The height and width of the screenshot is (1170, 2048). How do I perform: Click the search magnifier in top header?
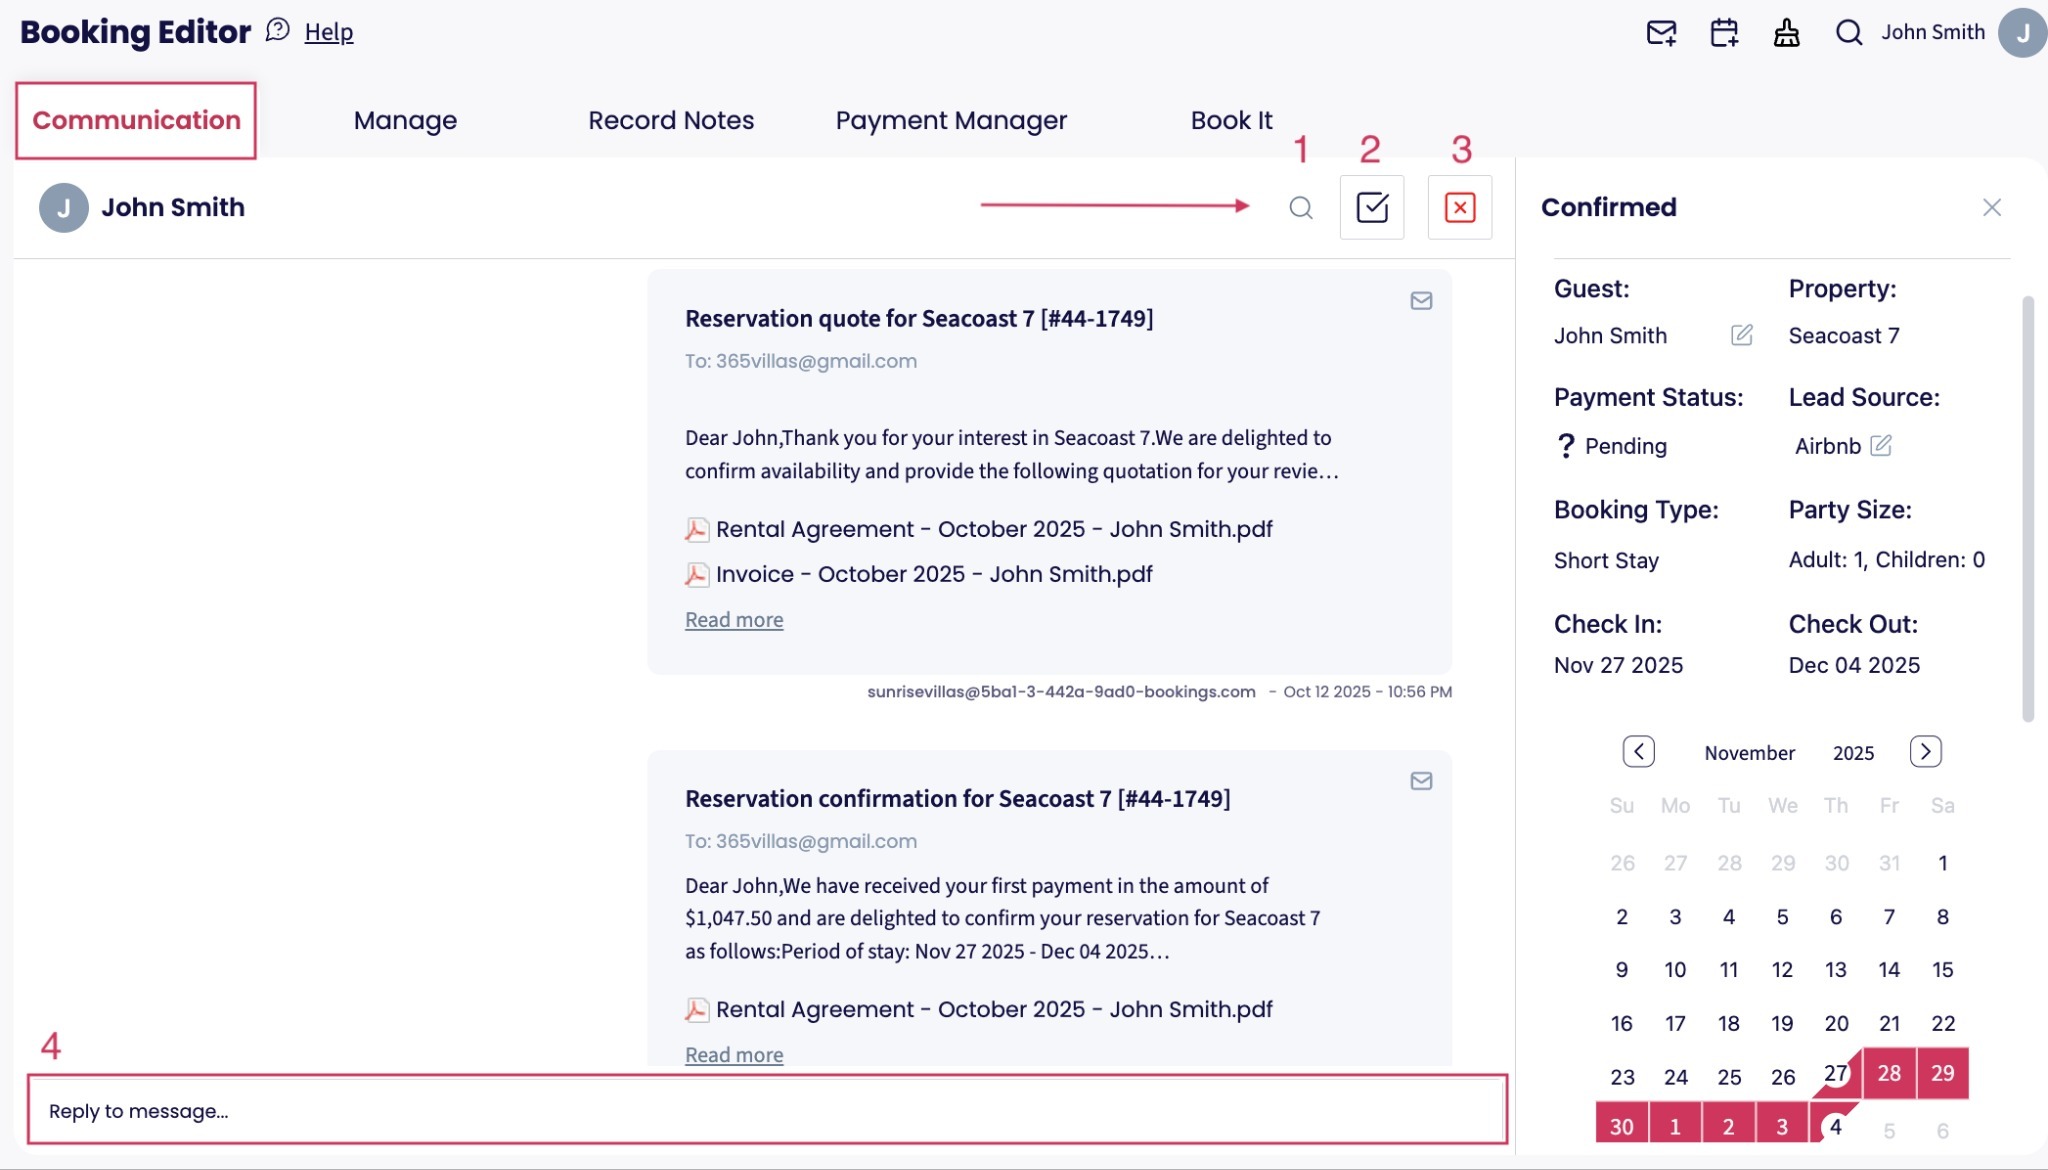pos(1849,33)
